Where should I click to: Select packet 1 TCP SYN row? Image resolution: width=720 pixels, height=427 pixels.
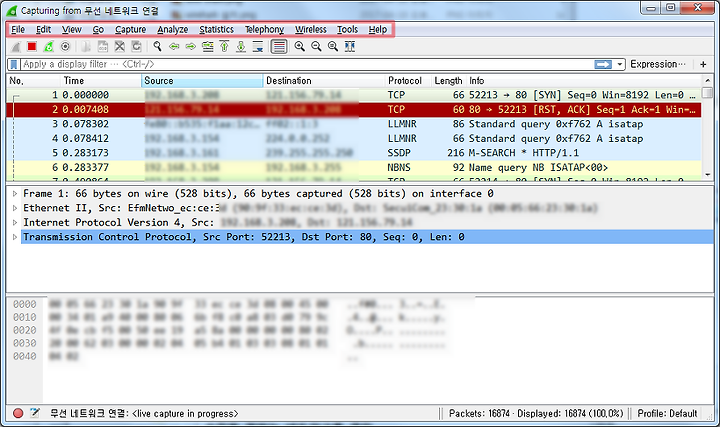354,95
